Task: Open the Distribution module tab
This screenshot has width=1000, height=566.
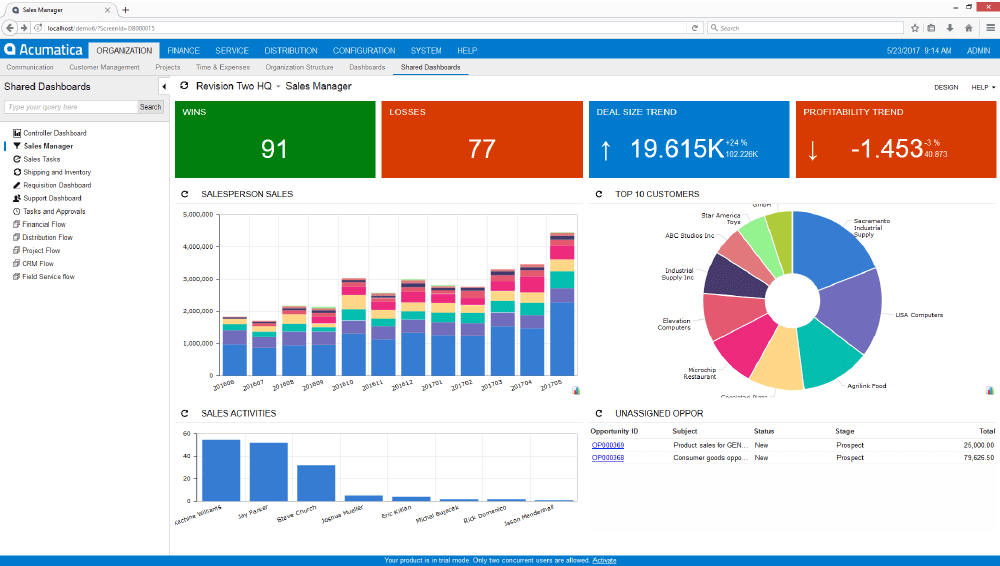Action: pyautogui.click(x=291, y=50)
